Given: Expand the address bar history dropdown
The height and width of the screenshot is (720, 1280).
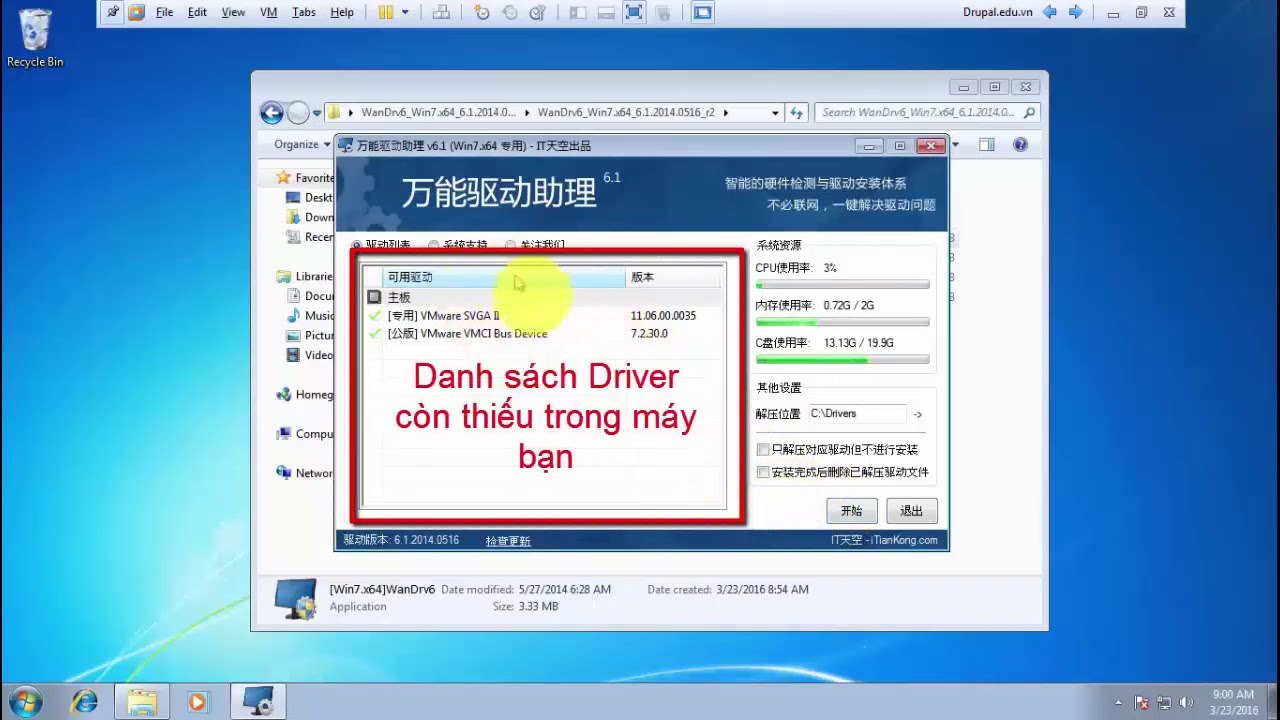Looking at the screenshot, I should tap(774, 113).
